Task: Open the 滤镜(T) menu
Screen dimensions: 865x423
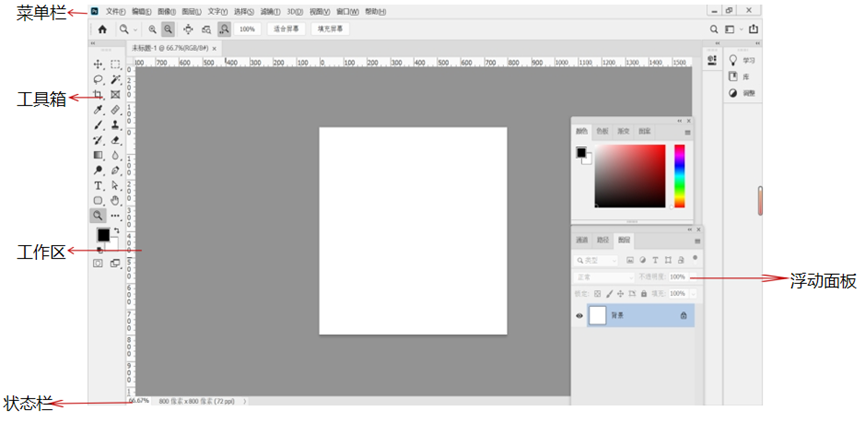Action: coord(270,11)
